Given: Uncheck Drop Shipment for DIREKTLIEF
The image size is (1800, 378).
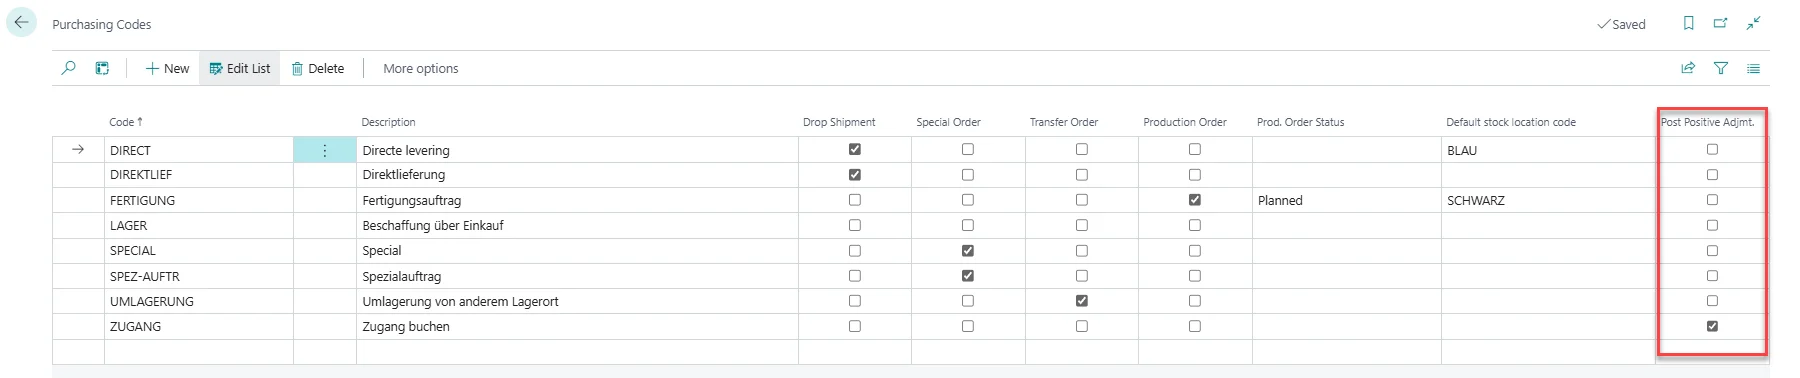Looking at the screenshot, I should click(854, 174).
